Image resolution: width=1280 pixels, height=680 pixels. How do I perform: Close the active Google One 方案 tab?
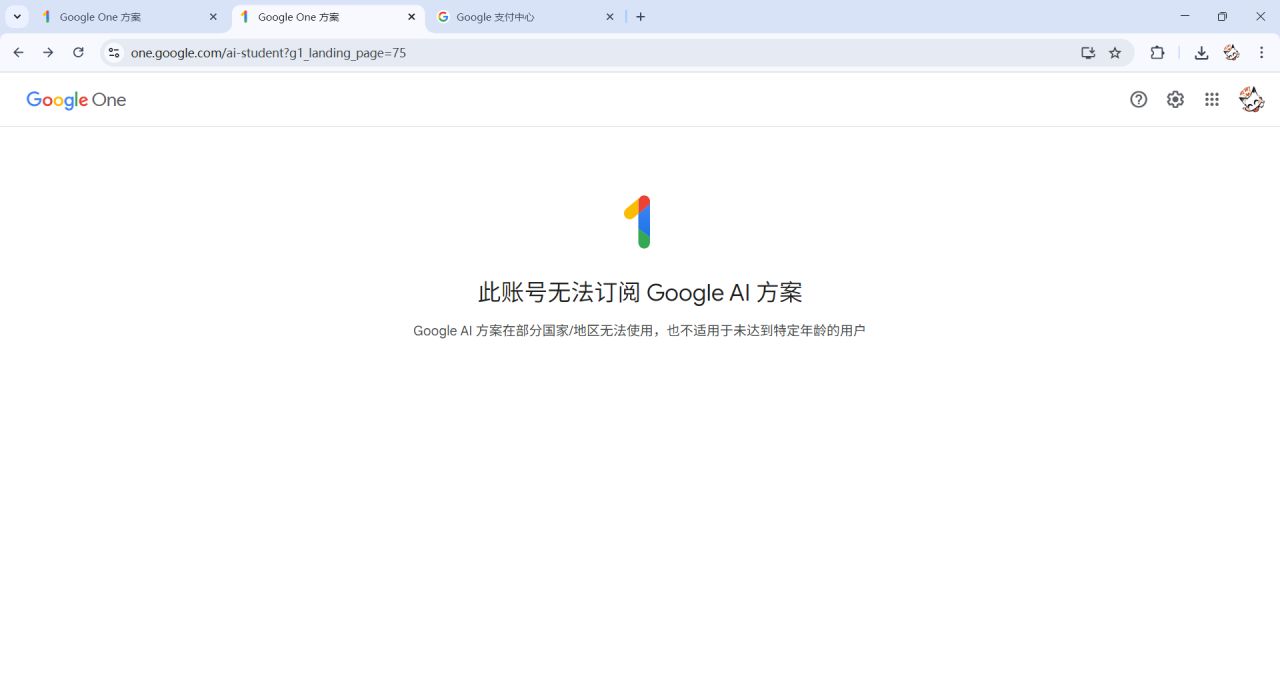tap(411, 17)
